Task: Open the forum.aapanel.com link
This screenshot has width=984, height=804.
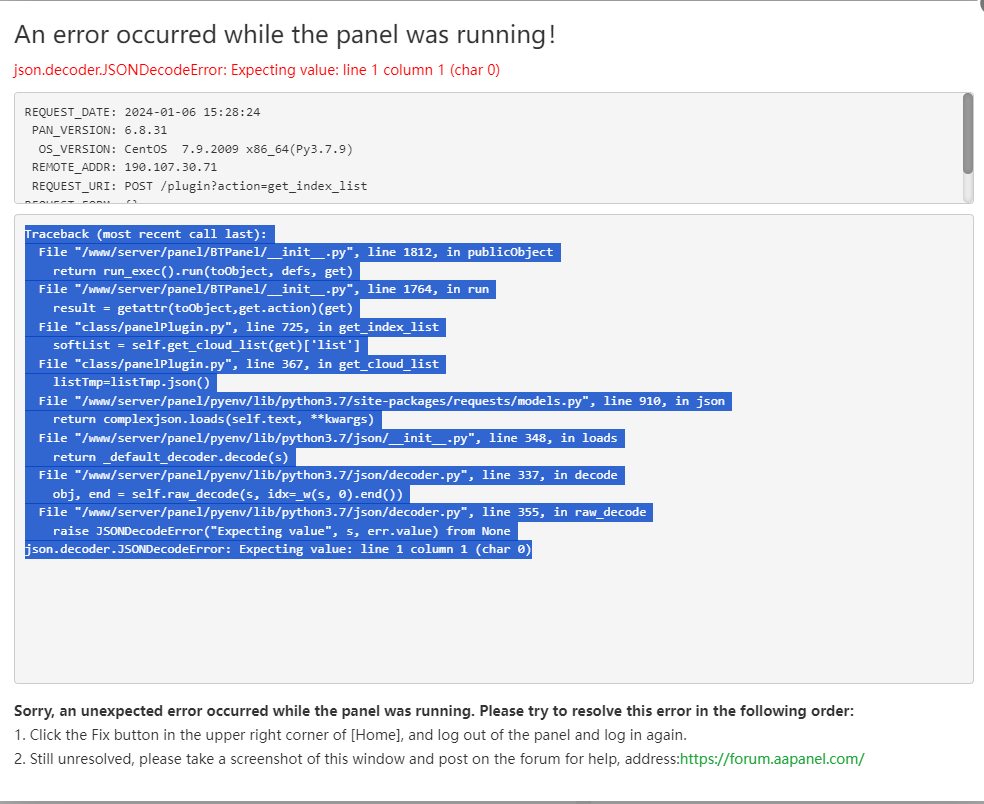Action: click(771, 759)
